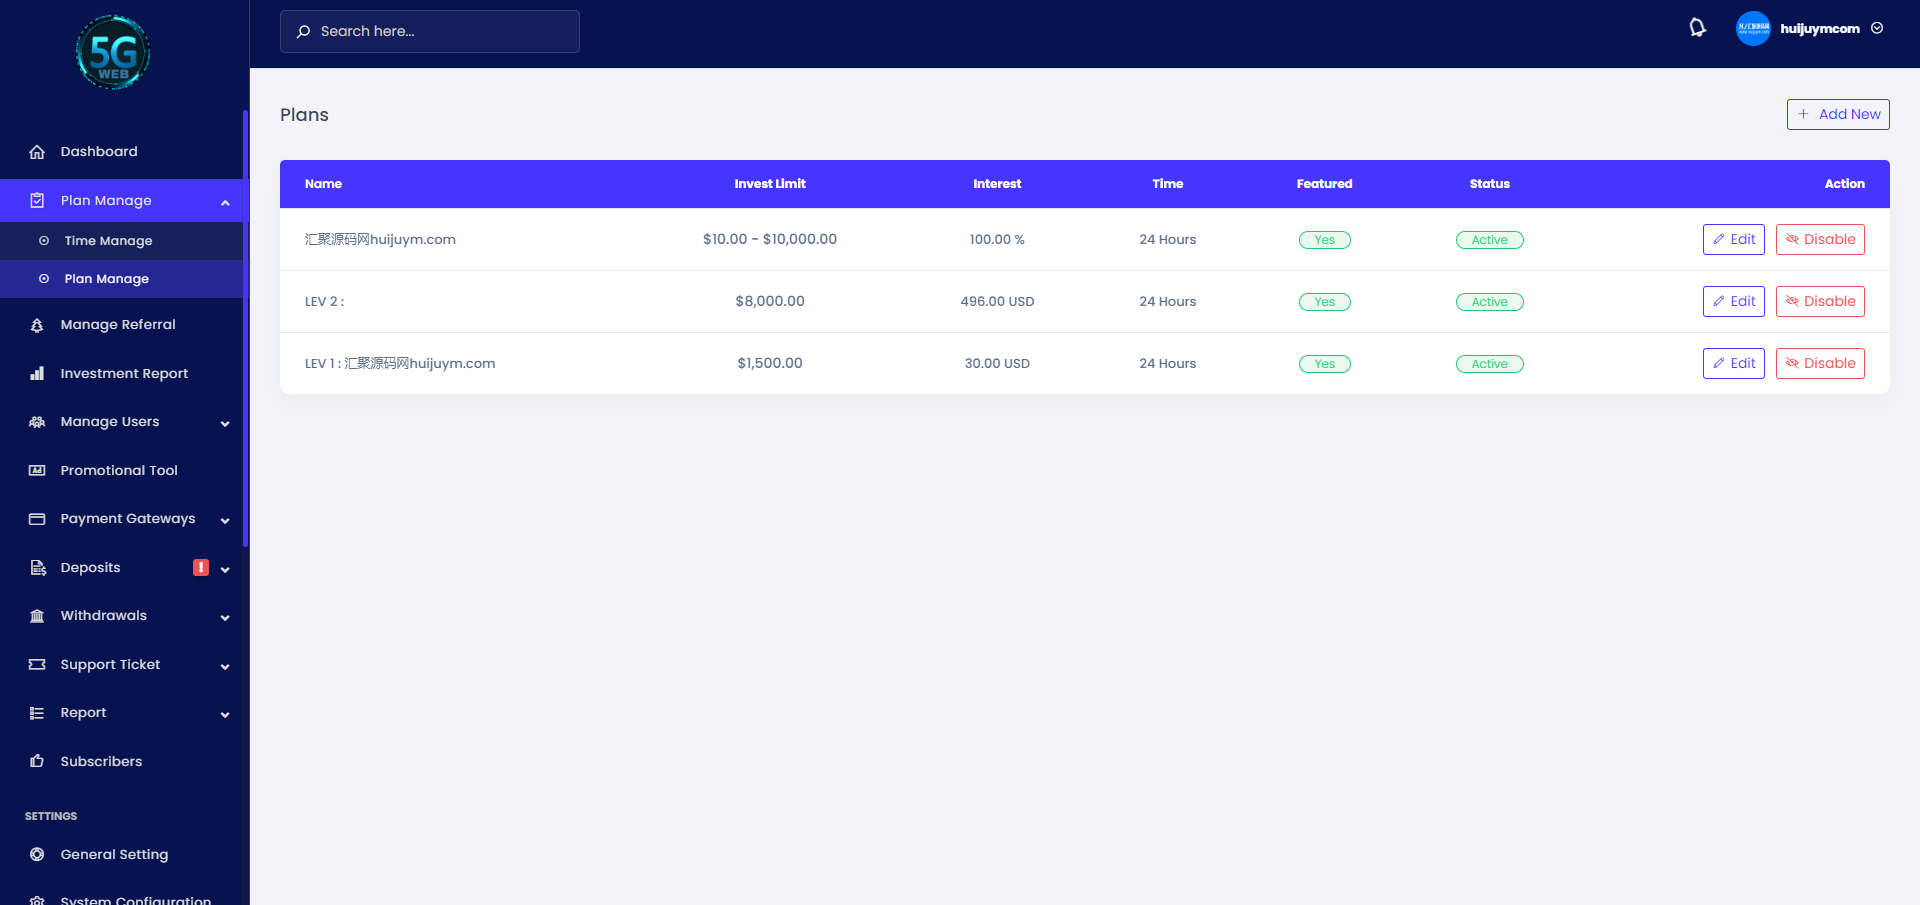The image size is (1920, 905).
Task: Collapse the Plan Manage menu chevron
Action: click(x=225, y=203)
